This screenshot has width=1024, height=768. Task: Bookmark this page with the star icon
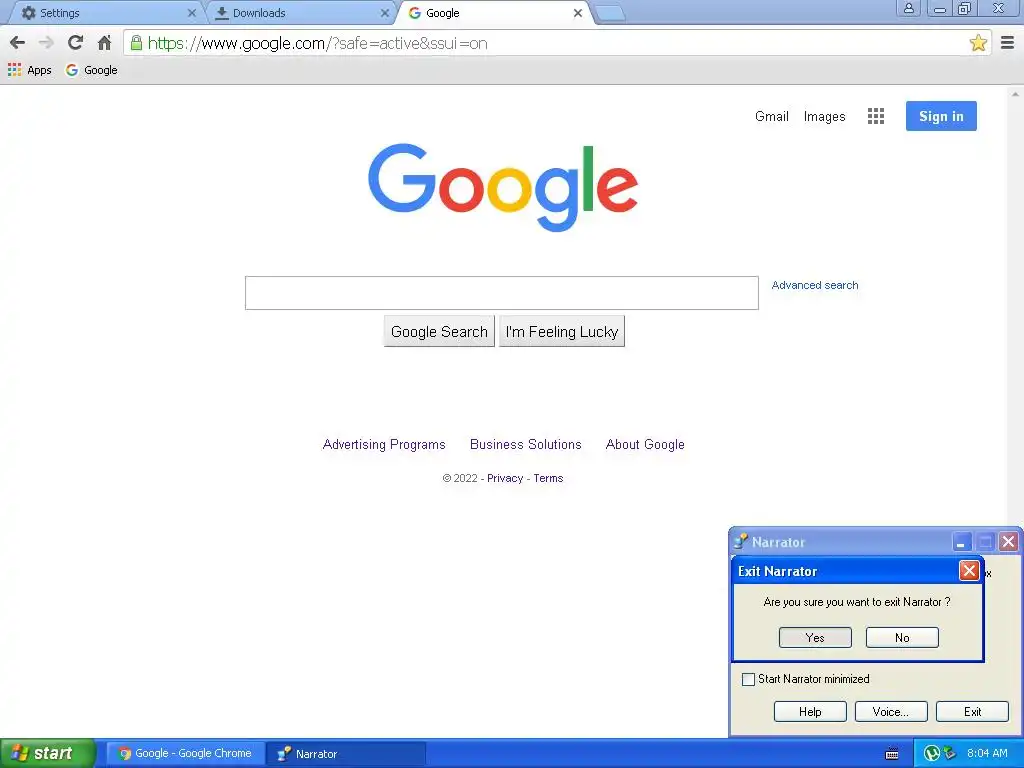pos(978,43)
